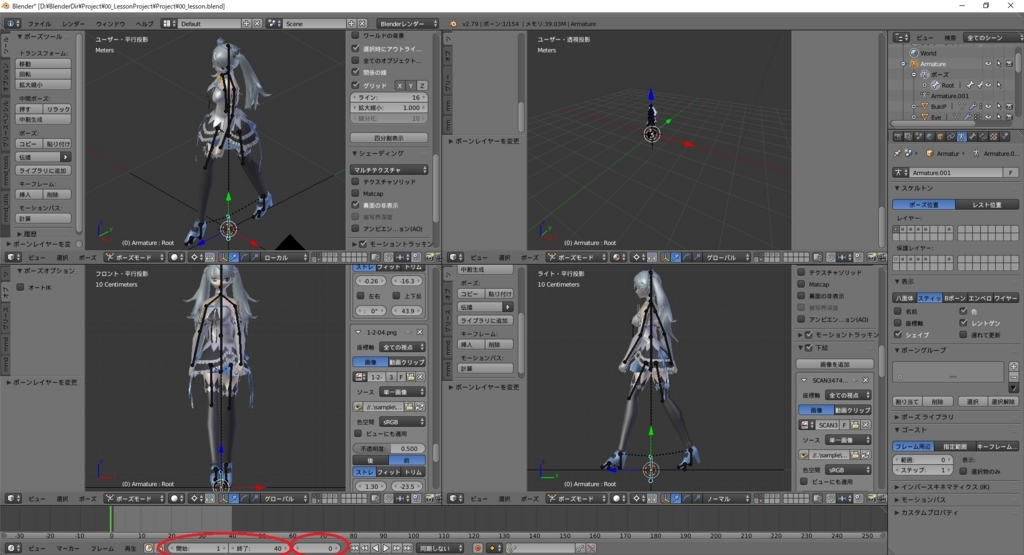
Task: Click the record auto-keyframe button in timeline
Action: [x=476, y=548]
